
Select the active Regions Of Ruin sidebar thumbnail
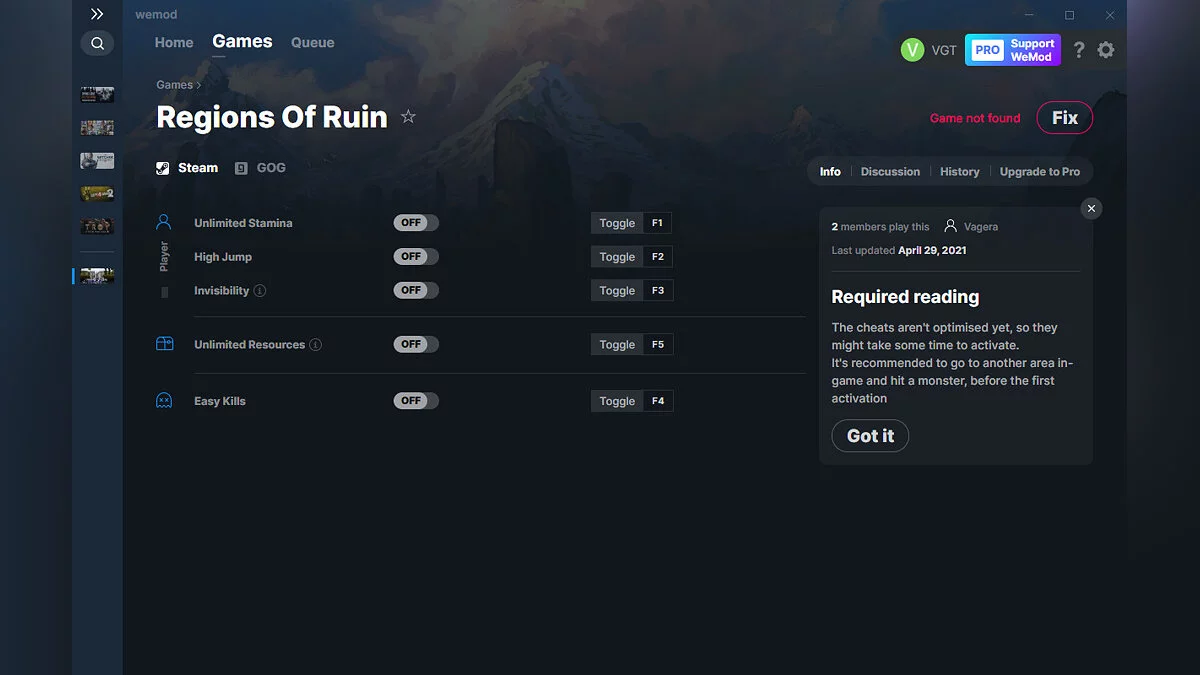pyautogui.click(x=97, y=276)
